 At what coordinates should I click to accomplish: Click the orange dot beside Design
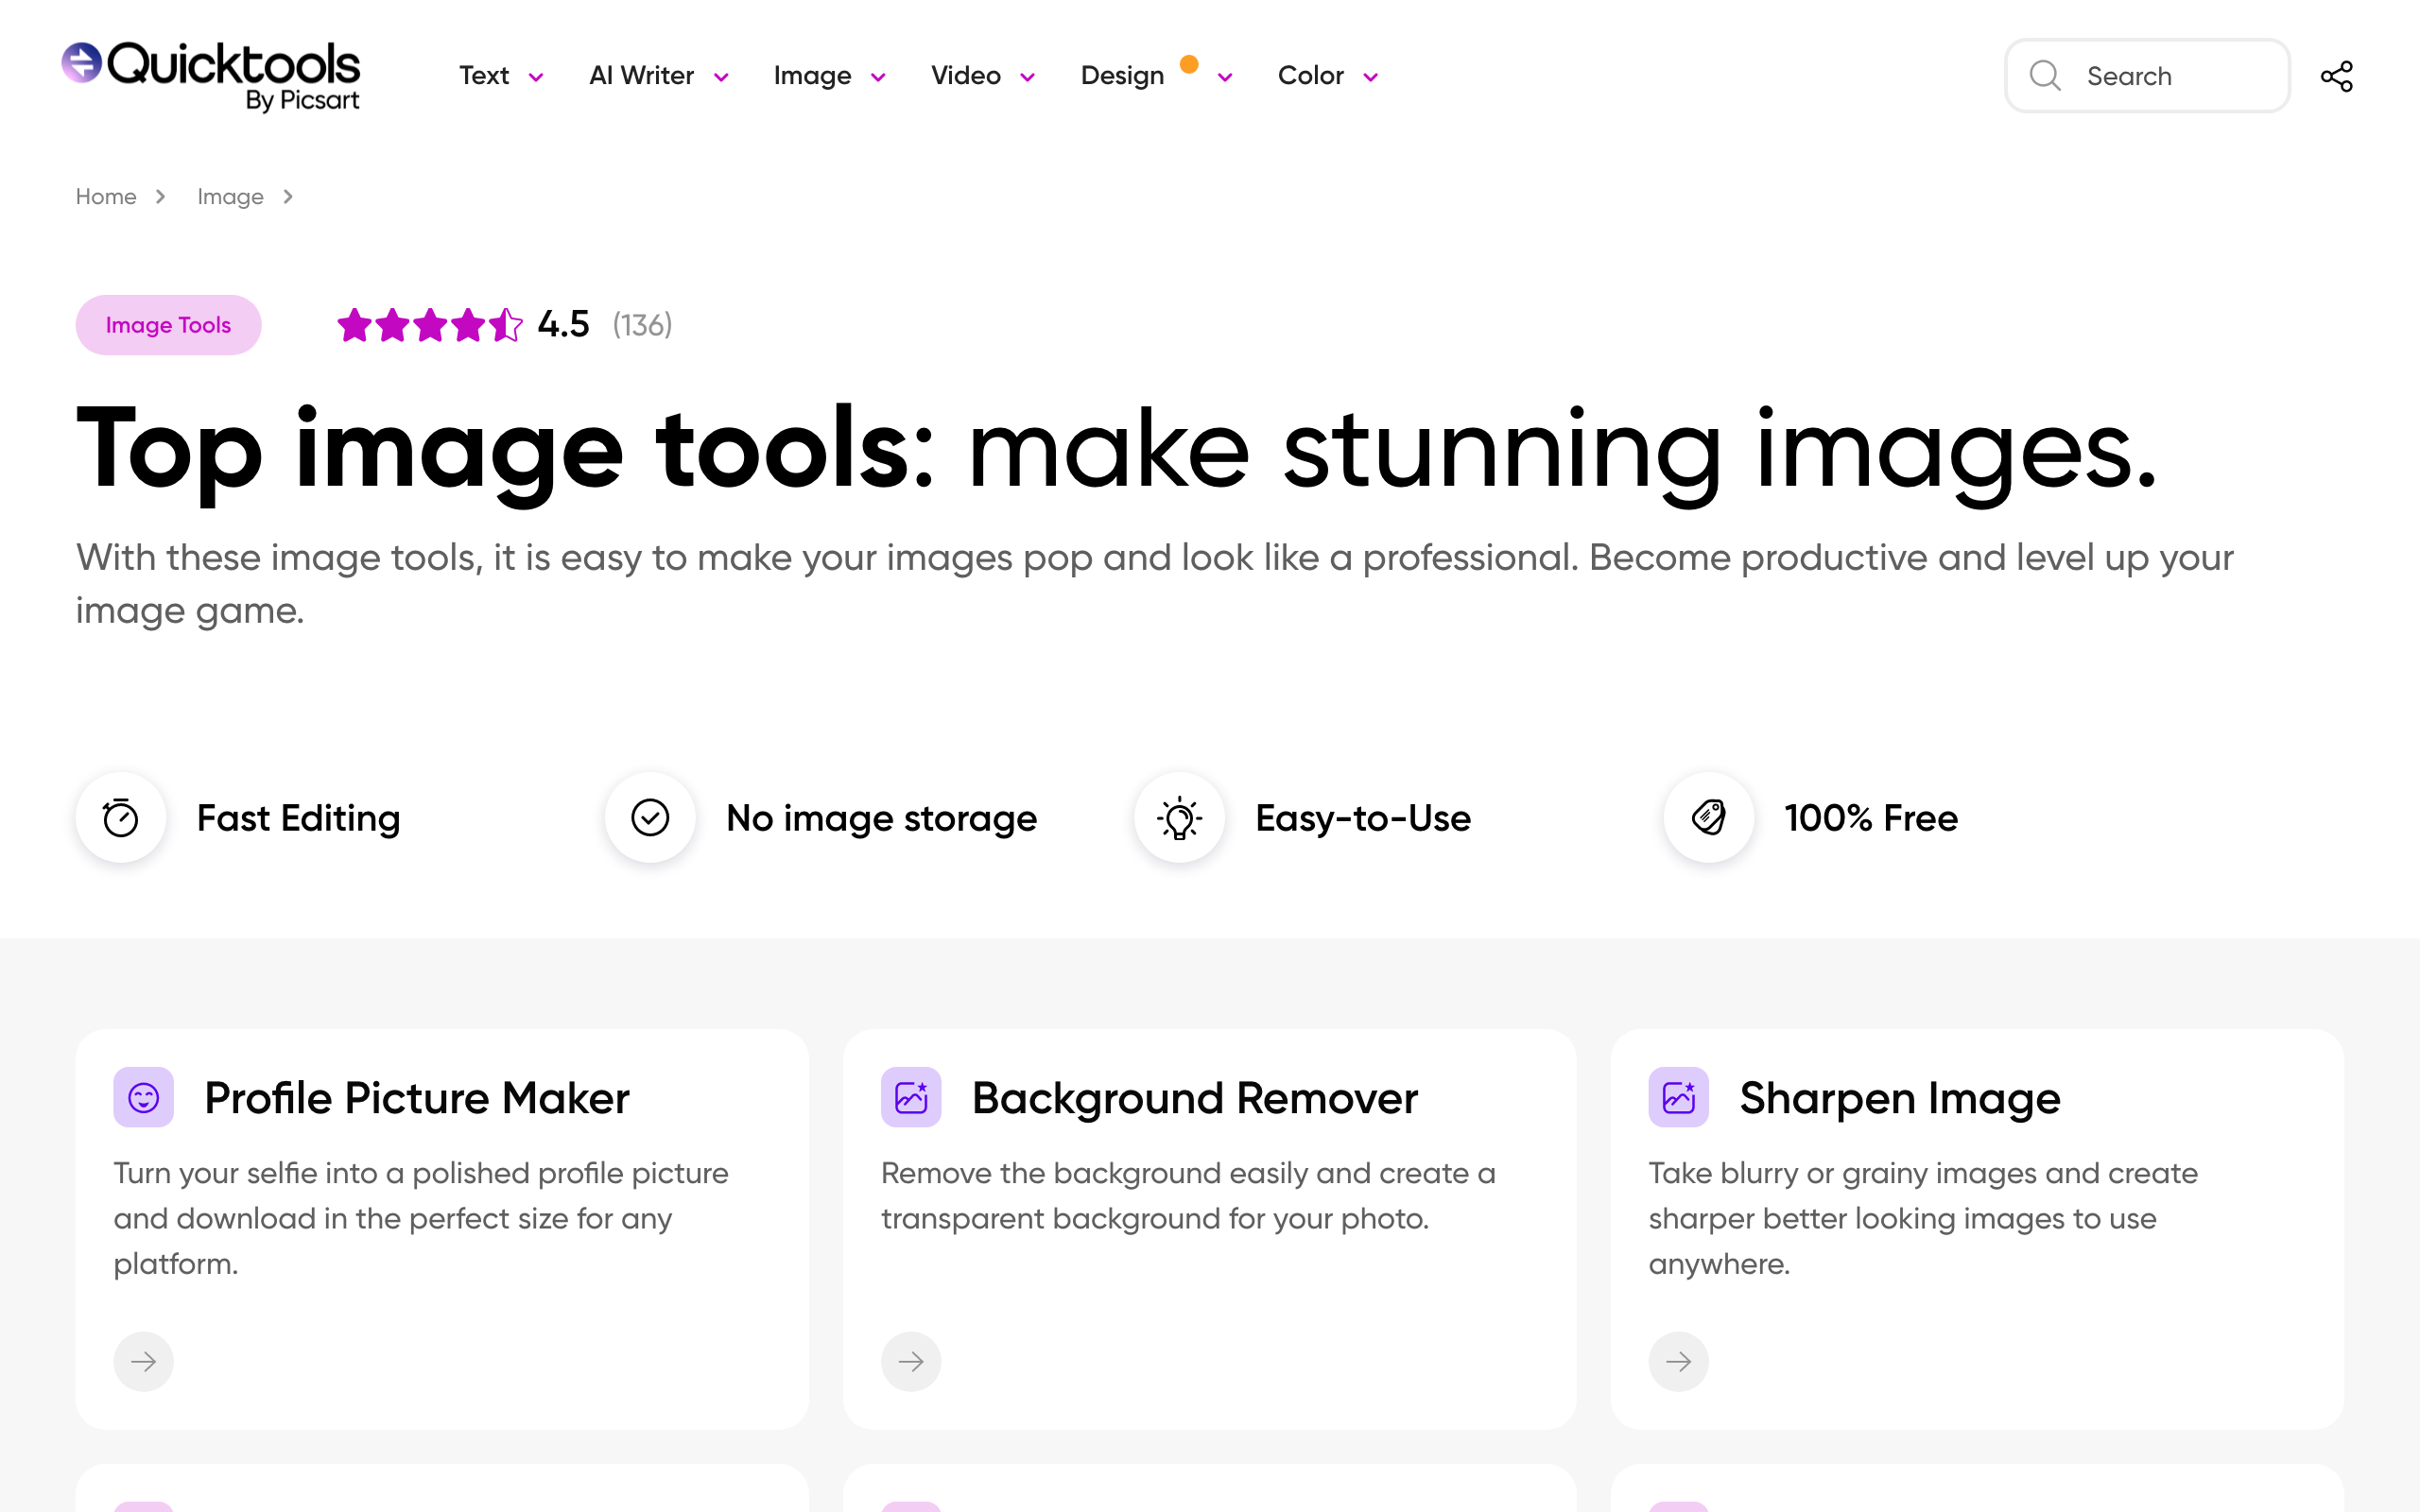pos(1189,64)
